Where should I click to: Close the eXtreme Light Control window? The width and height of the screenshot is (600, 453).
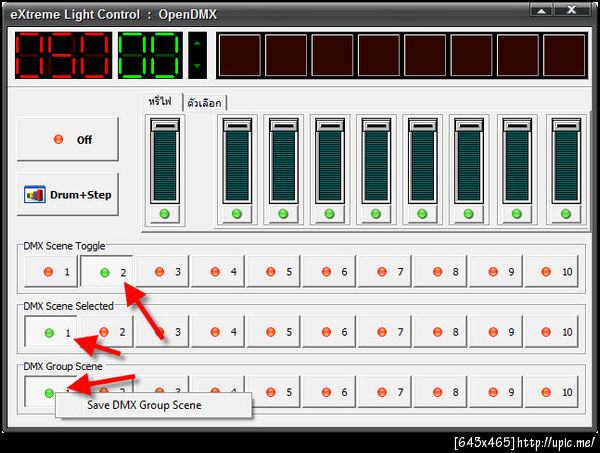click(x=572, y=10)
